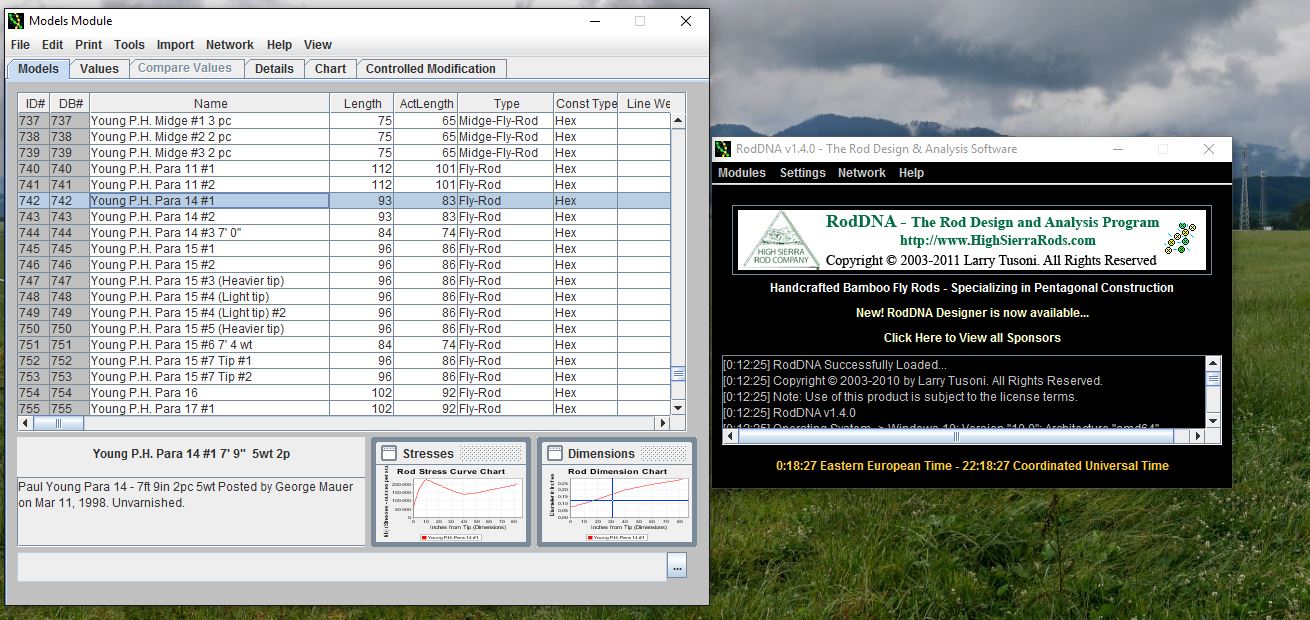Viewport: 1310px width, 620px height.
Task: Sort table by the Length column header
Action: coord(362,104)
